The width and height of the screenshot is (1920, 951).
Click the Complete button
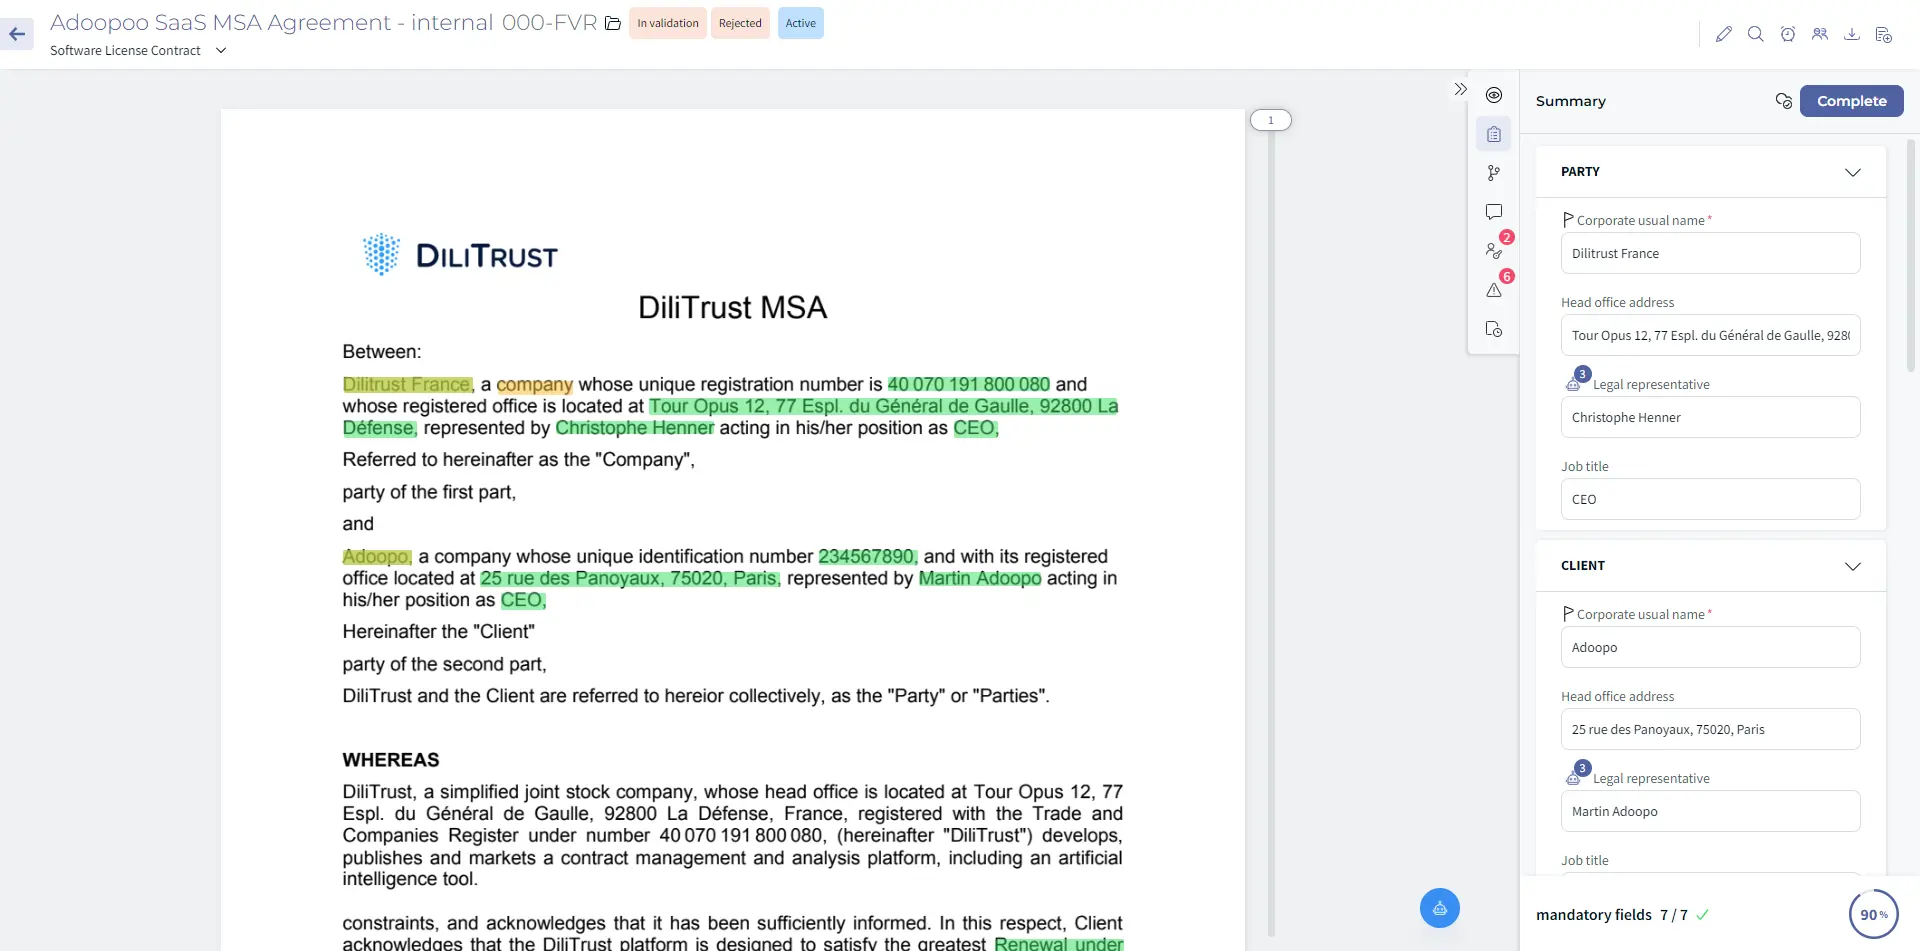(1851, 101)
